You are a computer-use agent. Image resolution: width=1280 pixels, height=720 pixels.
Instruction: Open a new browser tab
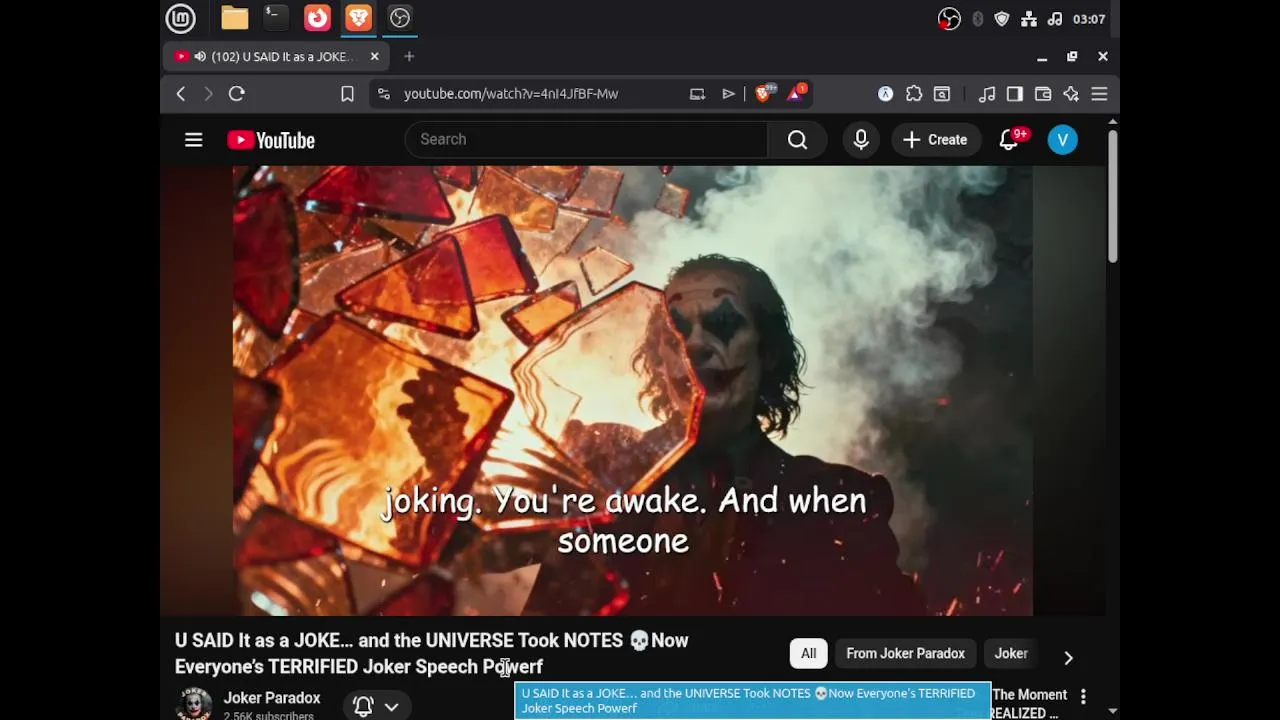tap(409, 57)
